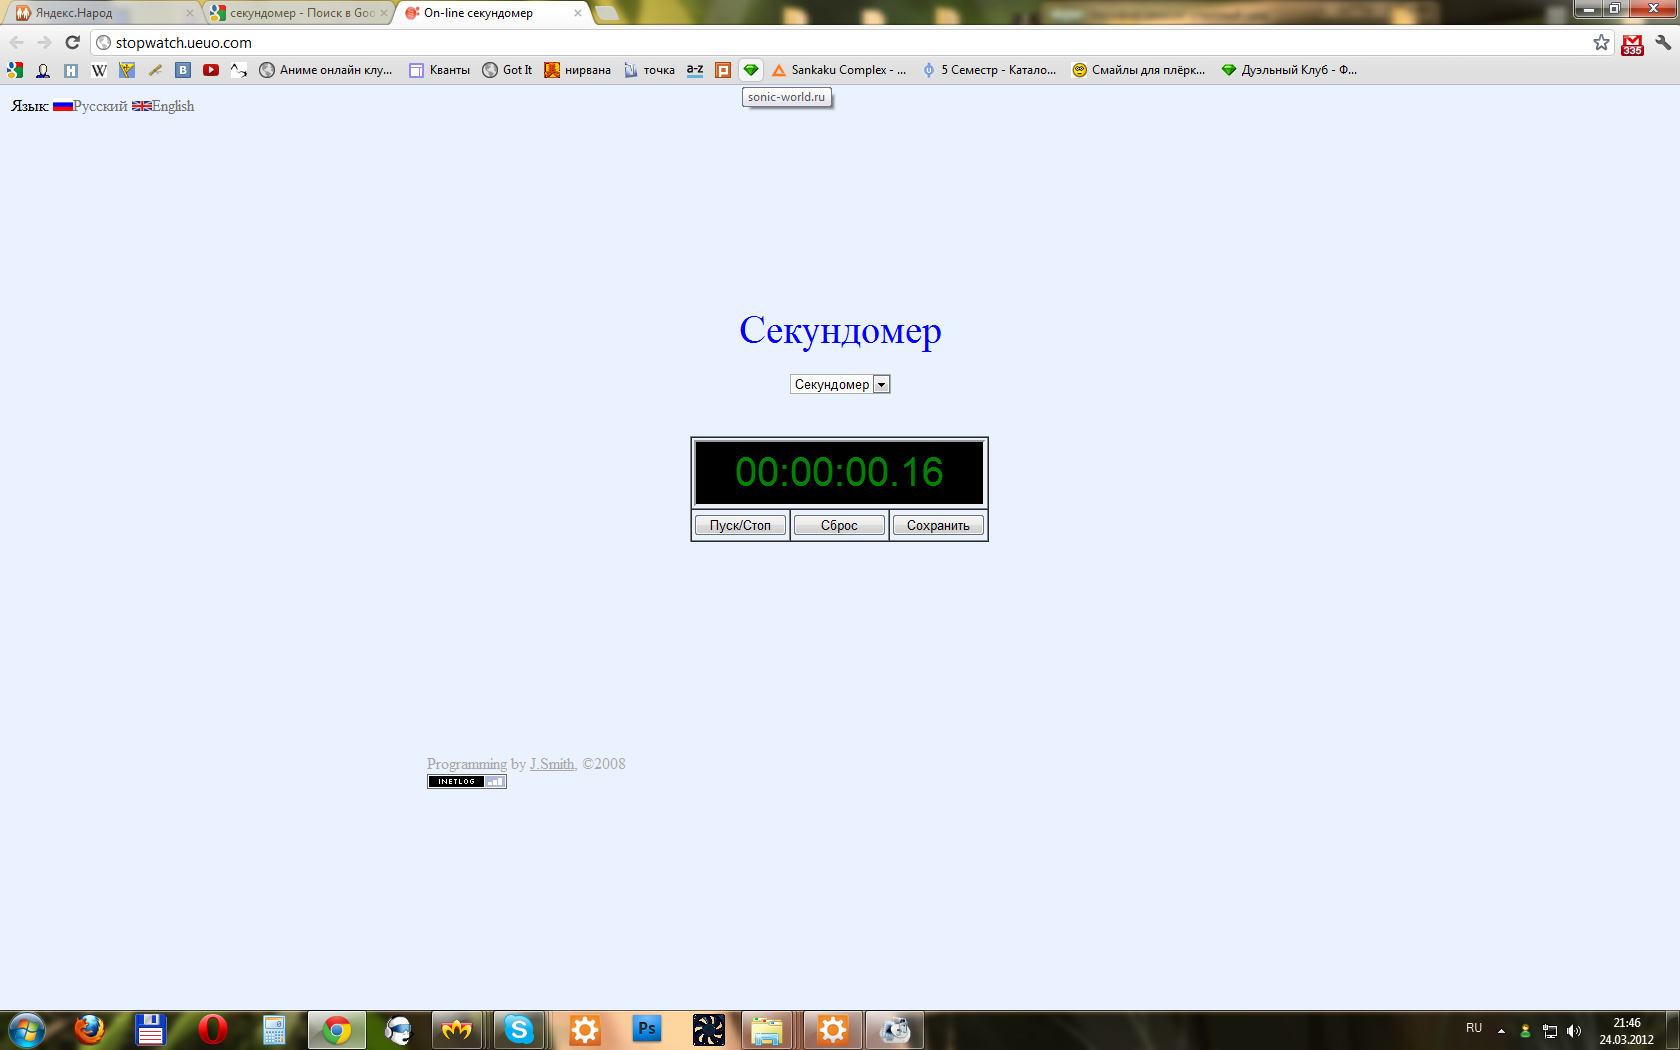The height and width of the screenshot is (1050, 1680).
Task: Open the Аниме онлайн bookmark
Action: click(326, 70)
